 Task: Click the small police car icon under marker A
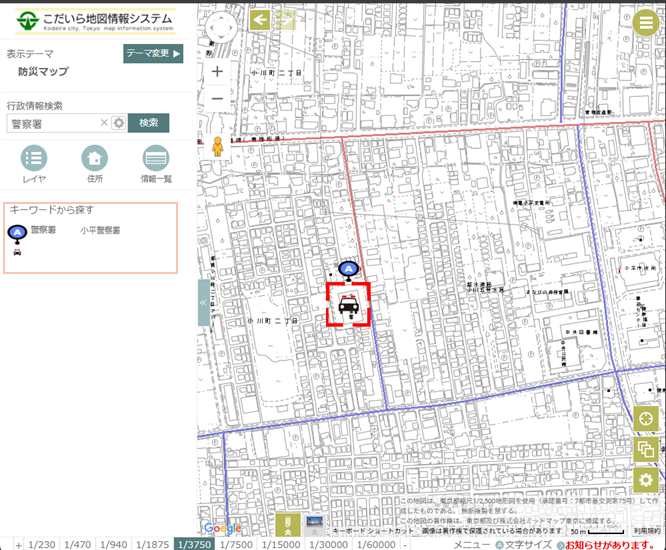click(17, 252)
